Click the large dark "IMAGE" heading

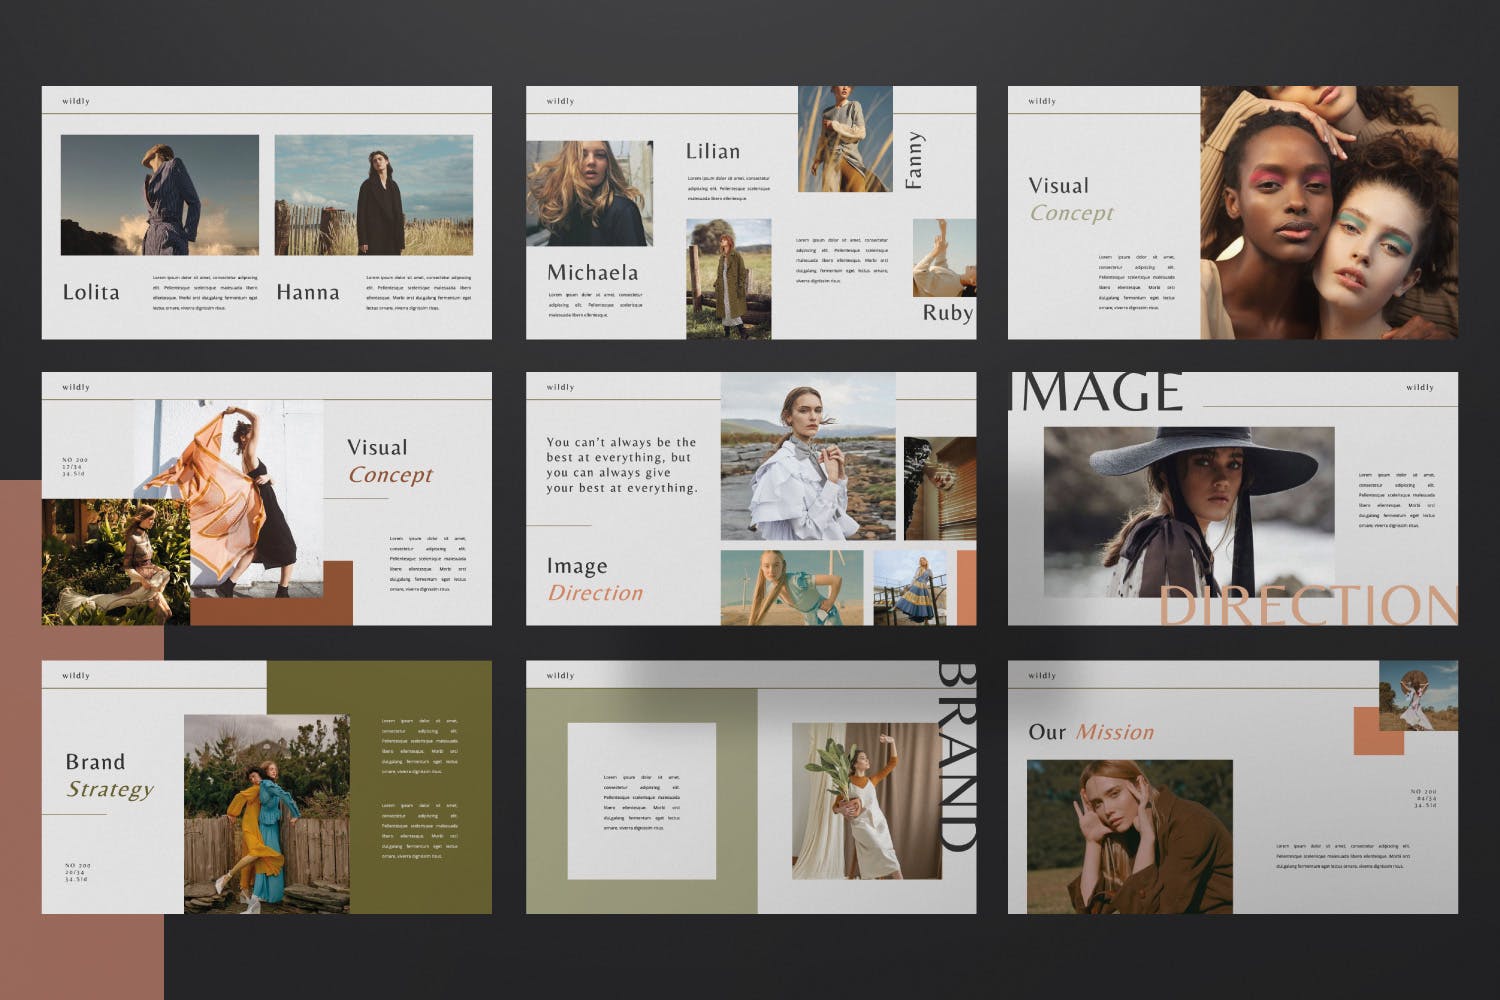(1098, 392)
